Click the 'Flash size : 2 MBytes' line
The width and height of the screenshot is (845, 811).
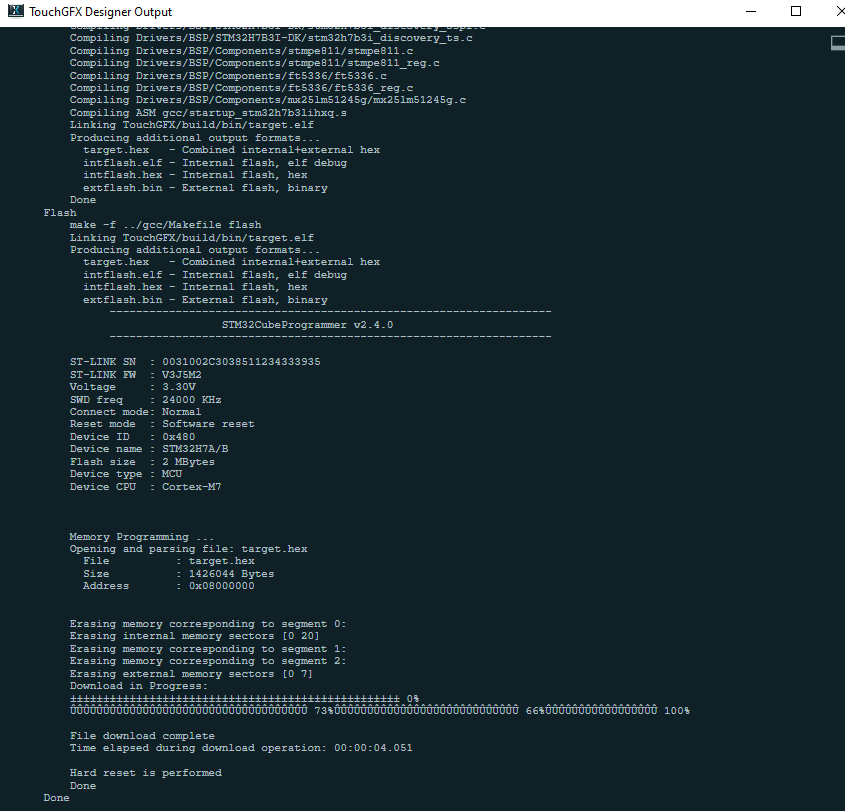pos(142,462)
